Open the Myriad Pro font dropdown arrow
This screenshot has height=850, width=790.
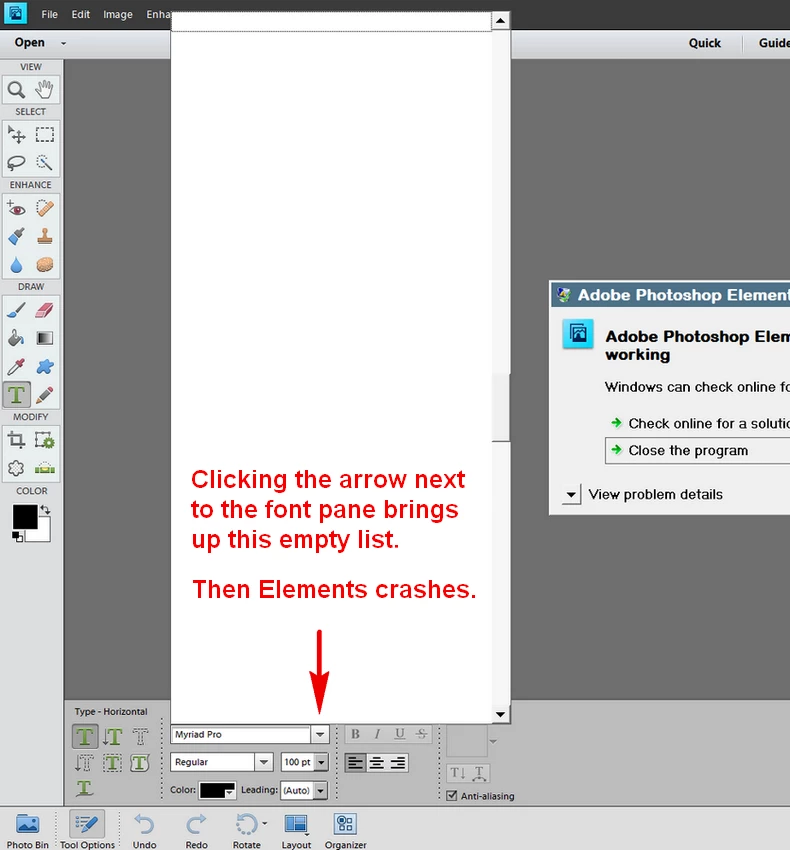tap(320, 735)
